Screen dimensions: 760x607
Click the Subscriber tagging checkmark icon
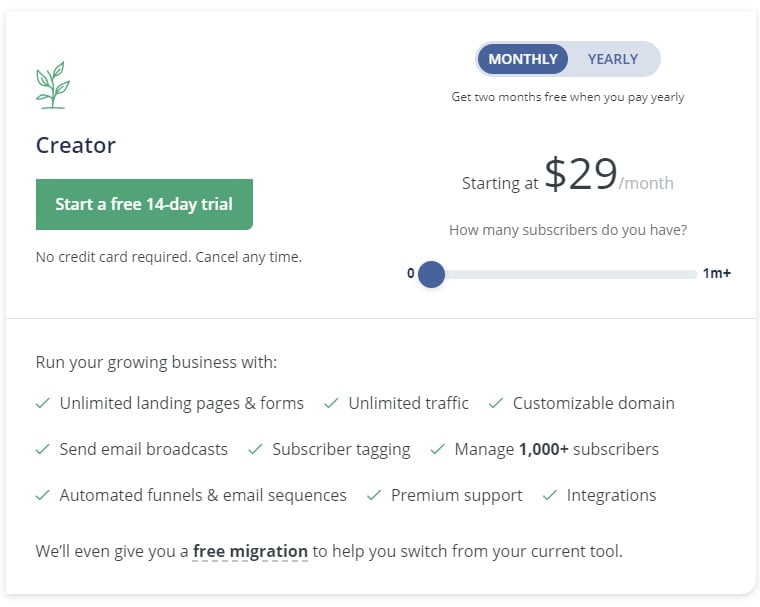click(x=255, y=450)
